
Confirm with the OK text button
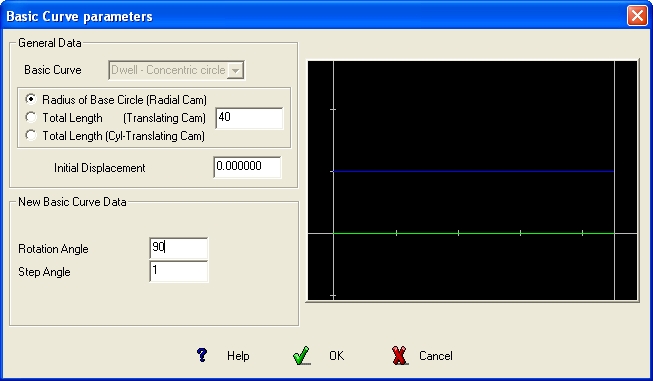[336, 356]
